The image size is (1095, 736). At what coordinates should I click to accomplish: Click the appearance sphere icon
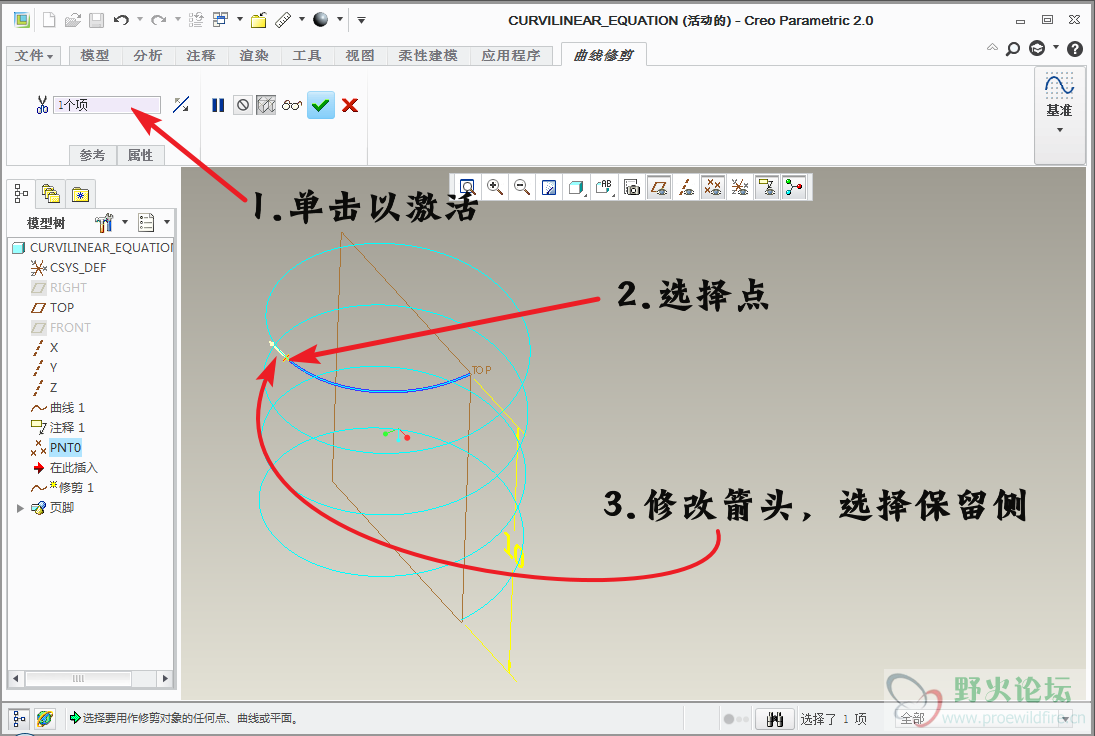(321, 20)
